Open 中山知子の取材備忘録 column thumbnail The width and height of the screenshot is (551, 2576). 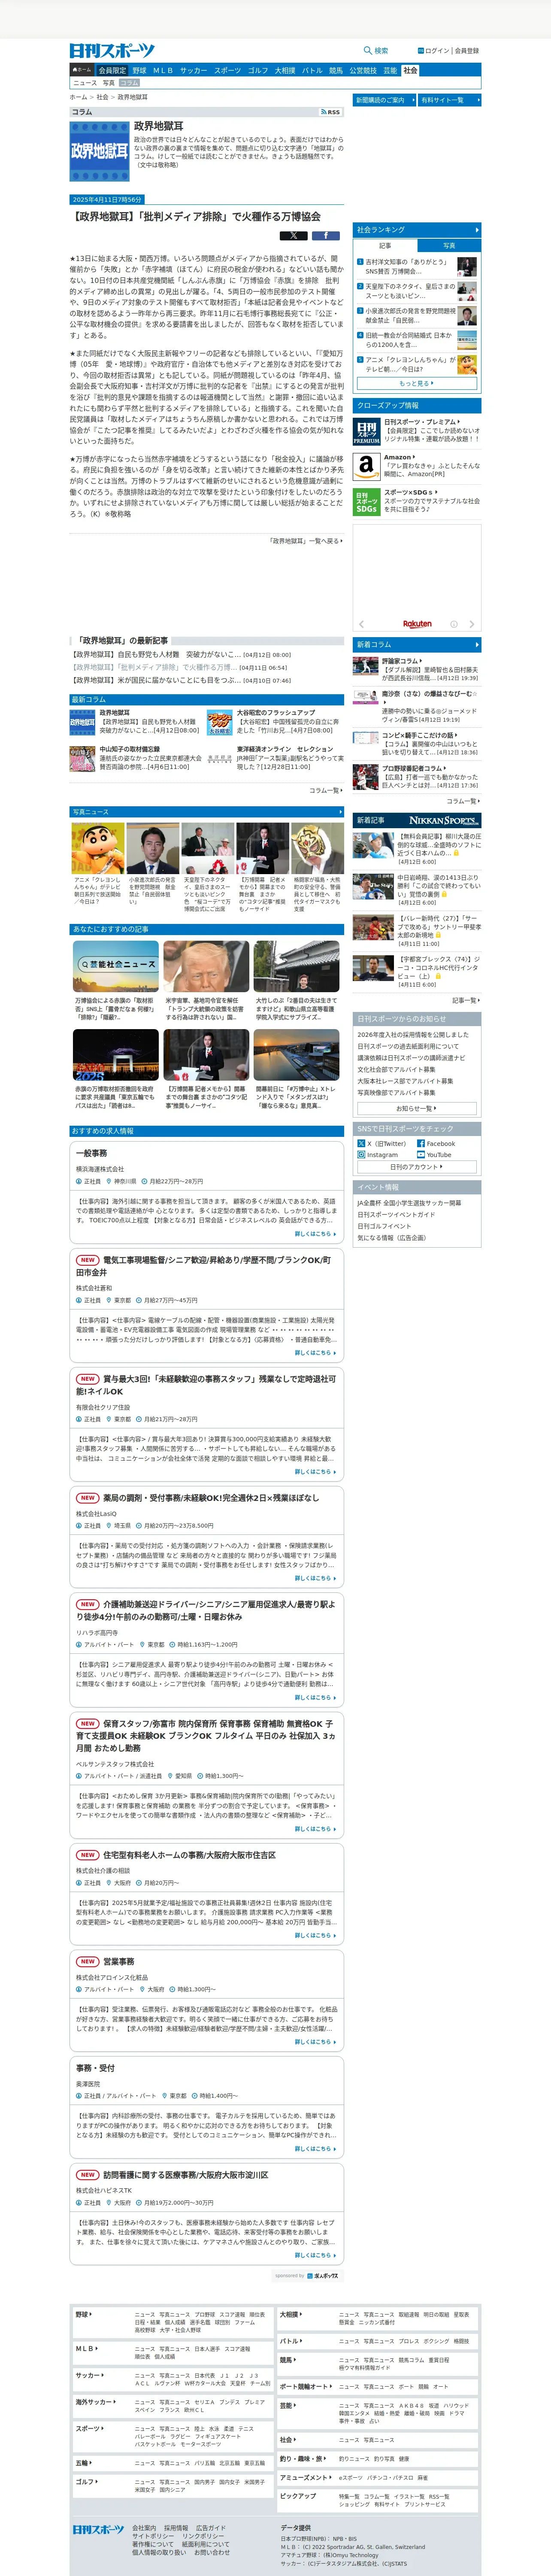point(82,758)
